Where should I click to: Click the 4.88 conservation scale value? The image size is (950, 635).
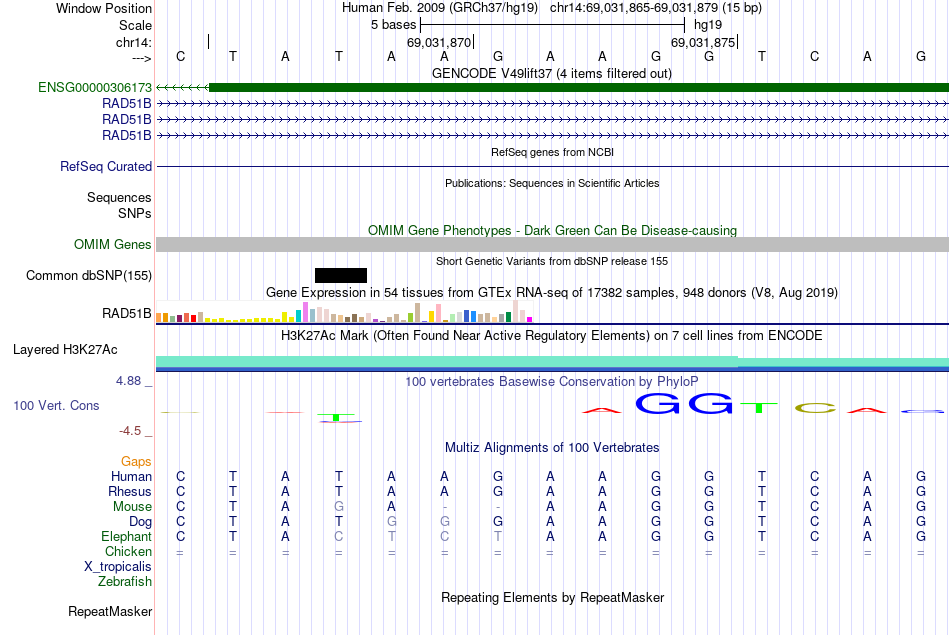click(x=128, y=381)
